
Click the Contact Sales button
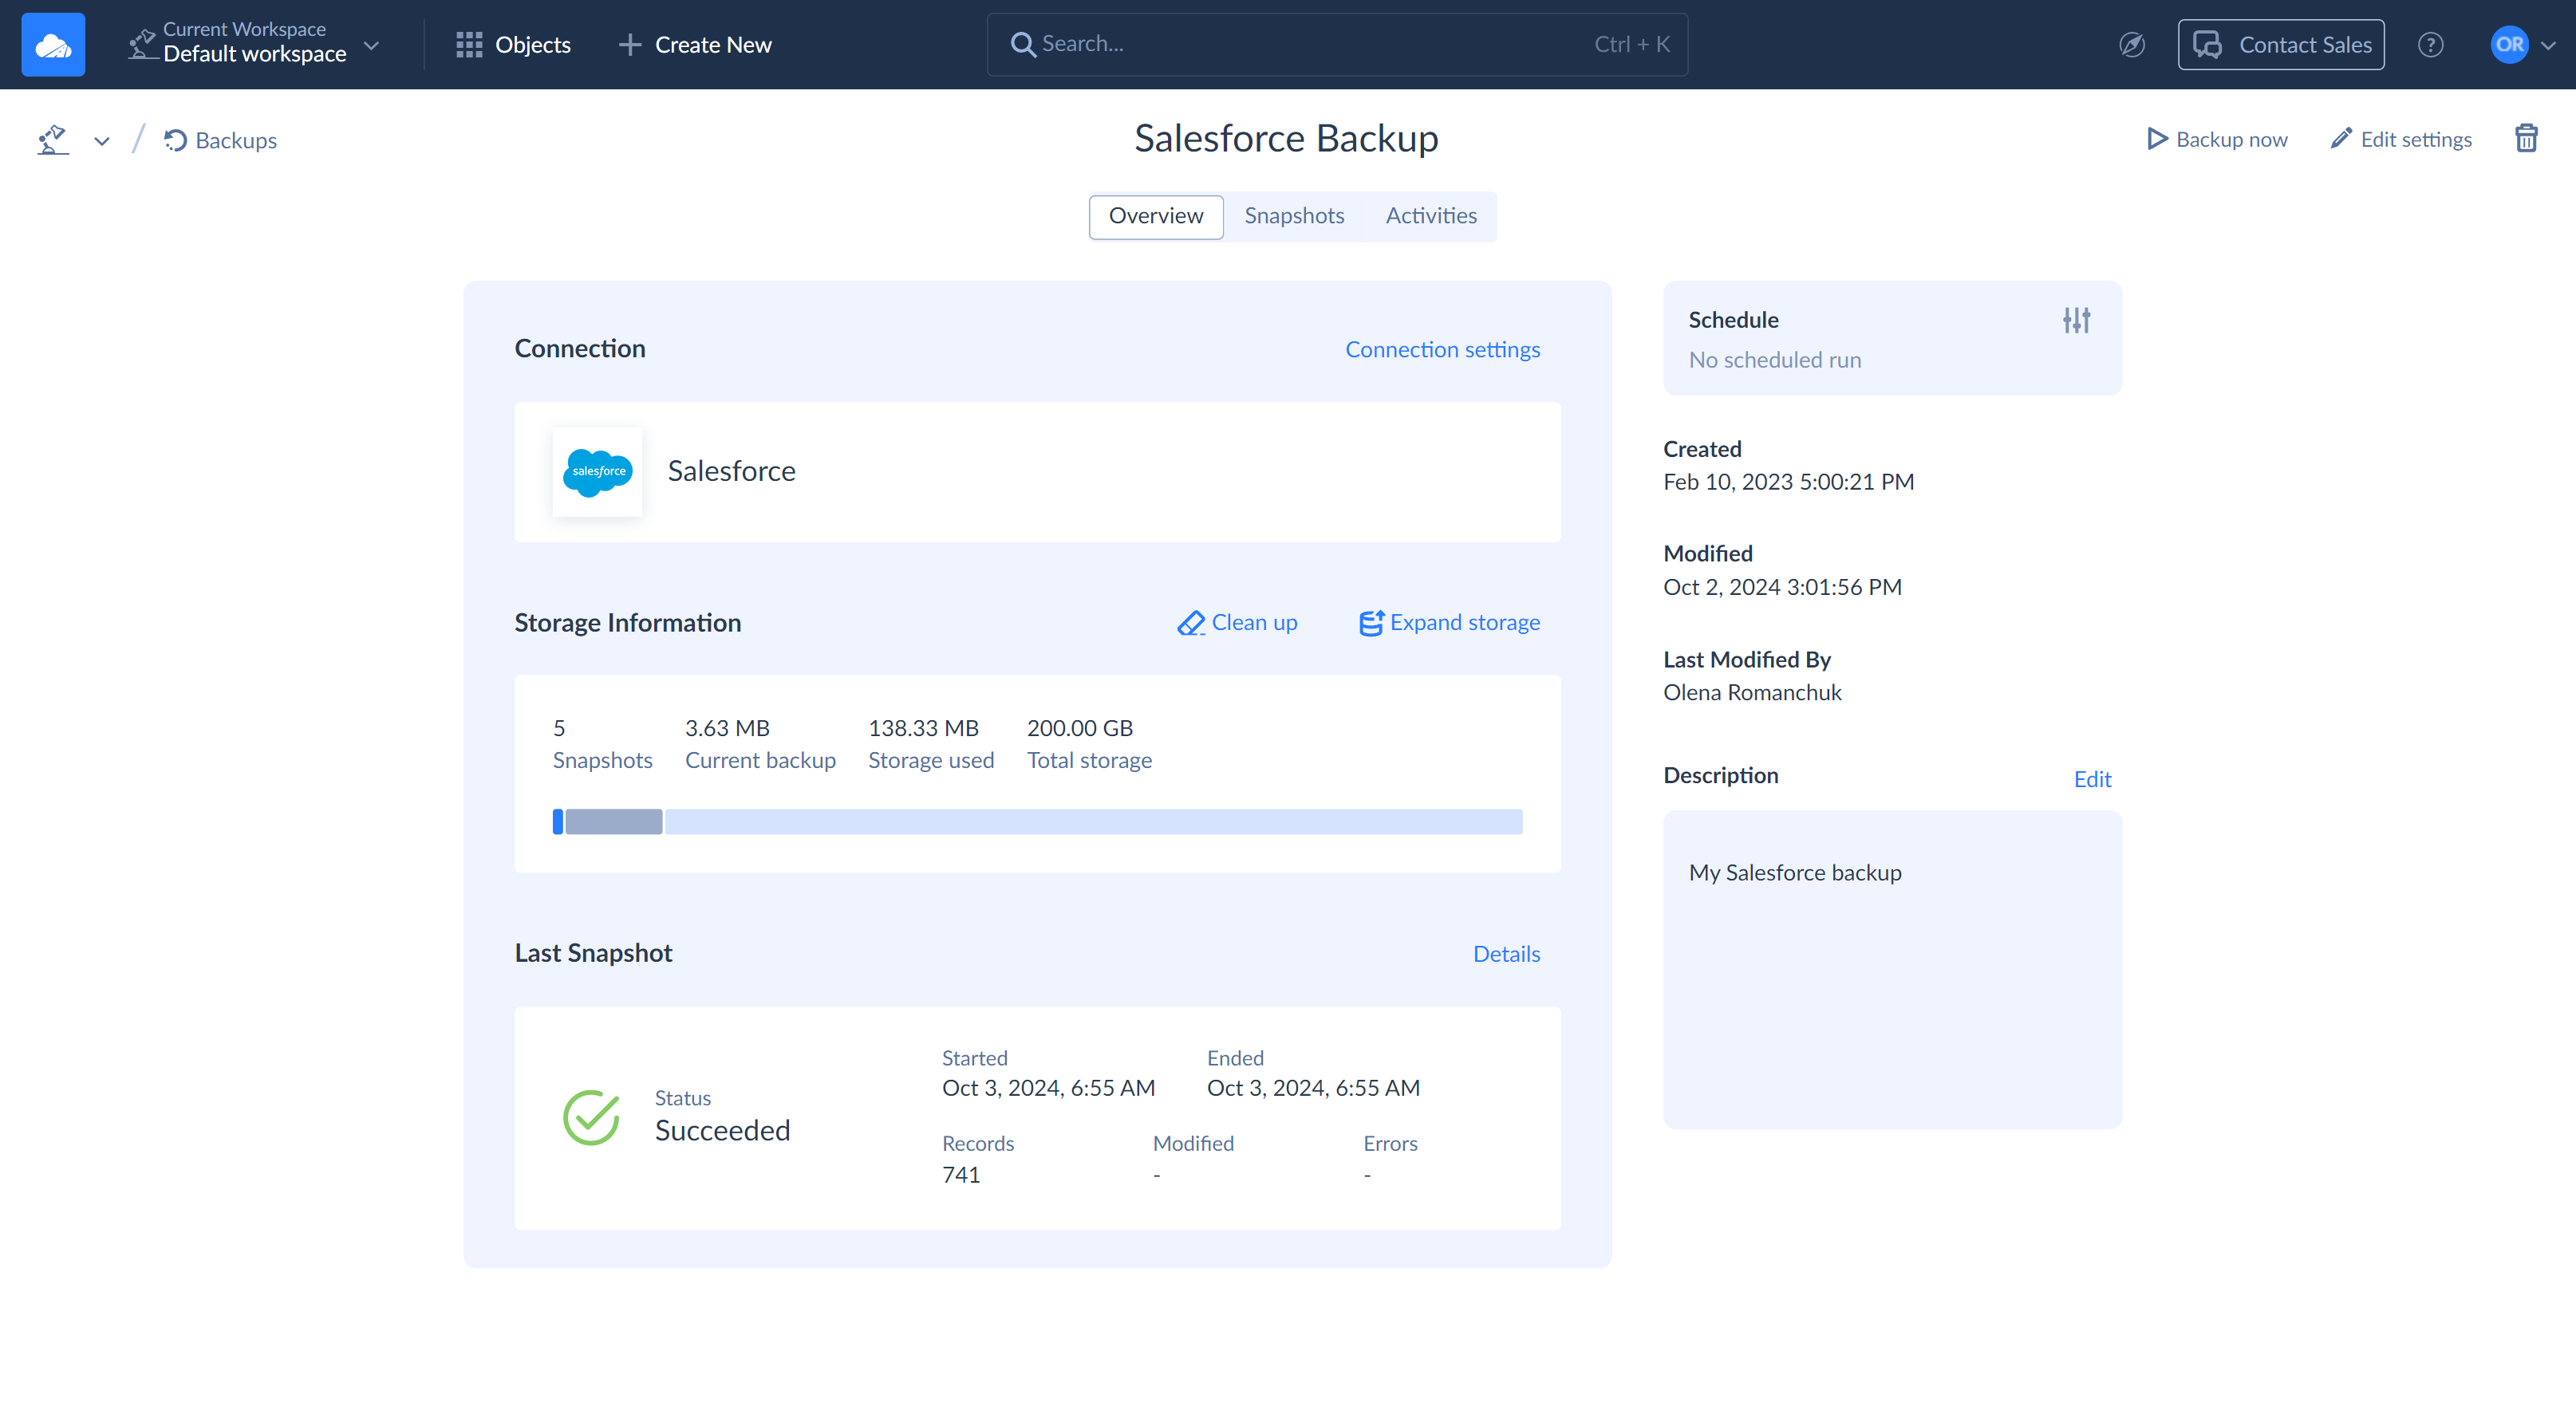click(x=2281, y=44)
